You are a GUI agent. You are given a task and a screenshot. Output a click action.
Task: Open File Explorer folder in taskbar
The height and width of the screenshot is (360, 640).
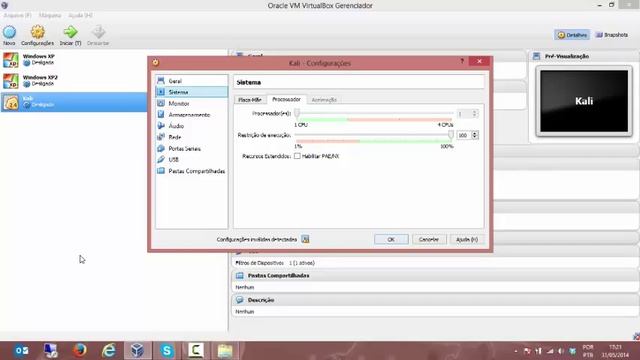click(x=225, y=351)
